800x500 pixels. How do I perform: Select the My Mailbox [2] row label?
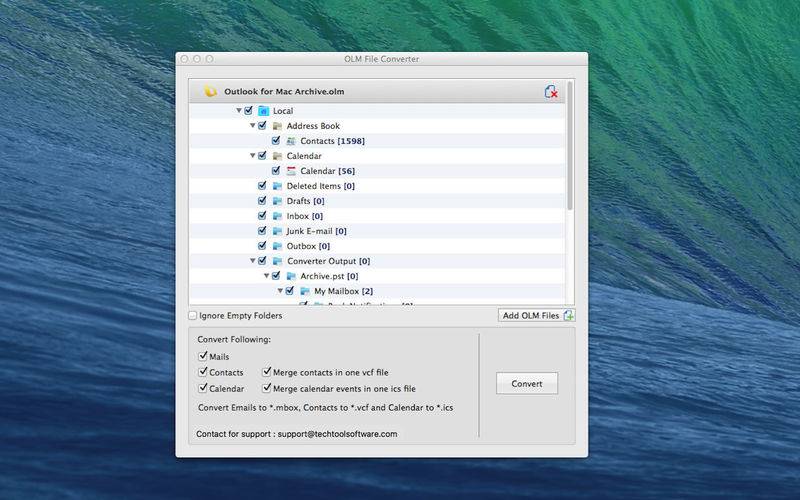(343, 291)
